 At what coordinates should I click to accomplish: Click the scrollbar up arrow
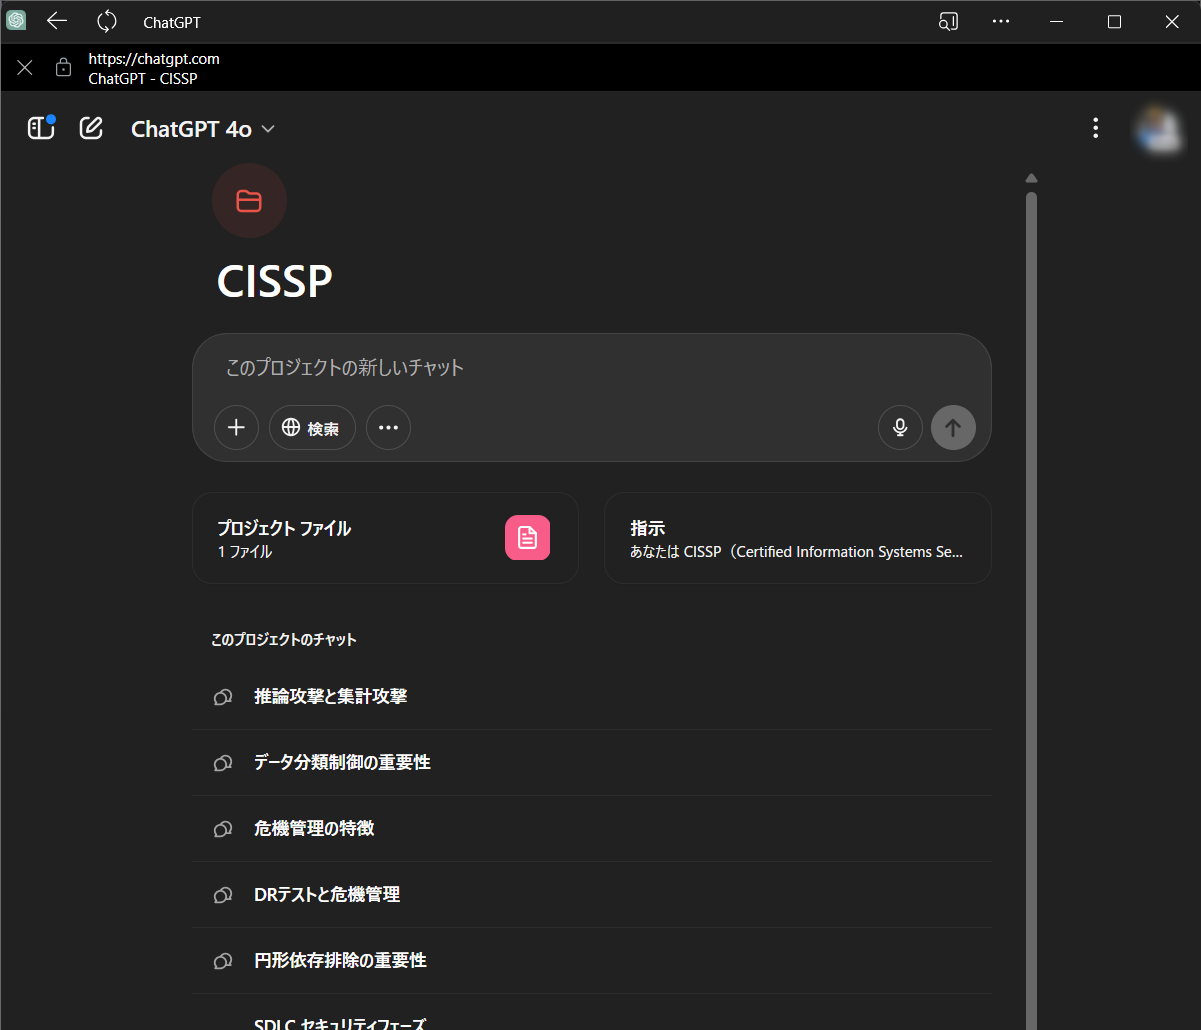point(1031,179)
